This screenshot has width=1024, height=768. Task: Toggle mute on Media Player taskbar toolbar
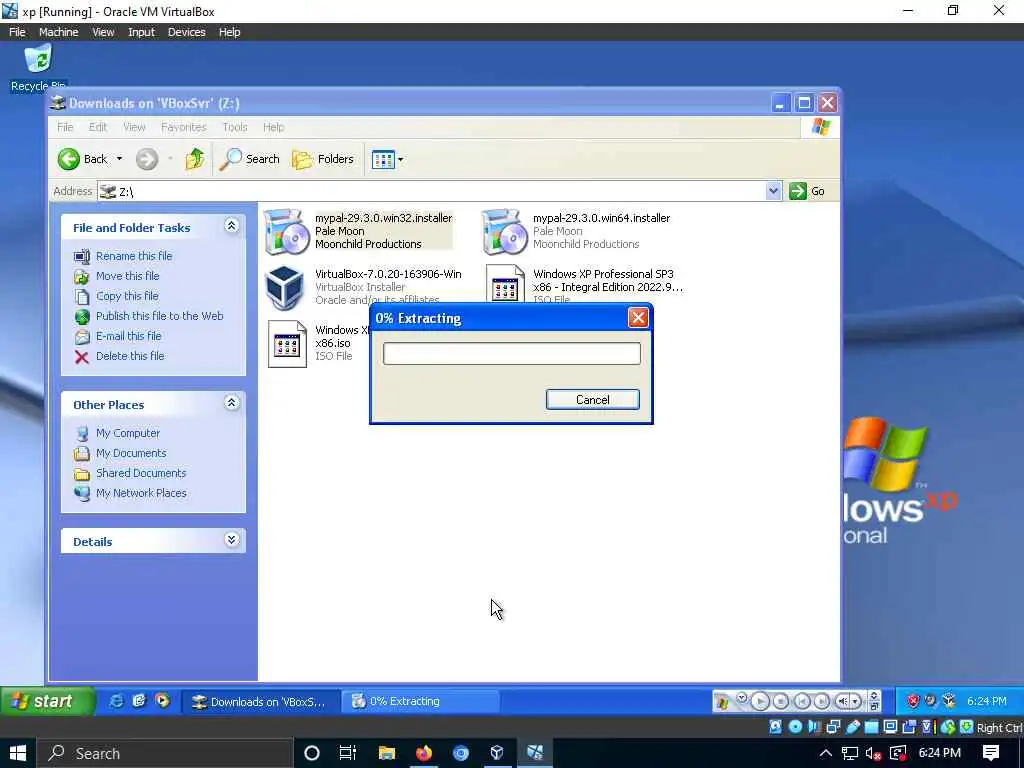tap(843, 701)
